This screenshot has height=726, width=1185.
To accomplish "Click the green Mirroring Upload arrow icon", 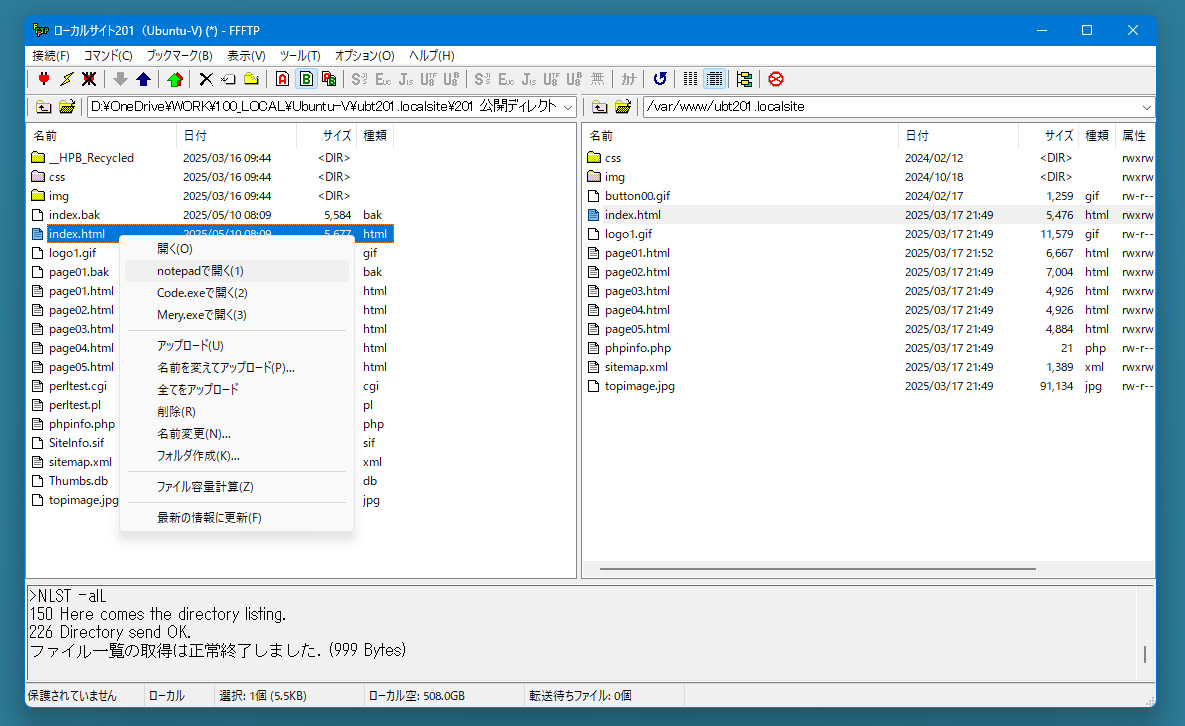I will (175, 79).
